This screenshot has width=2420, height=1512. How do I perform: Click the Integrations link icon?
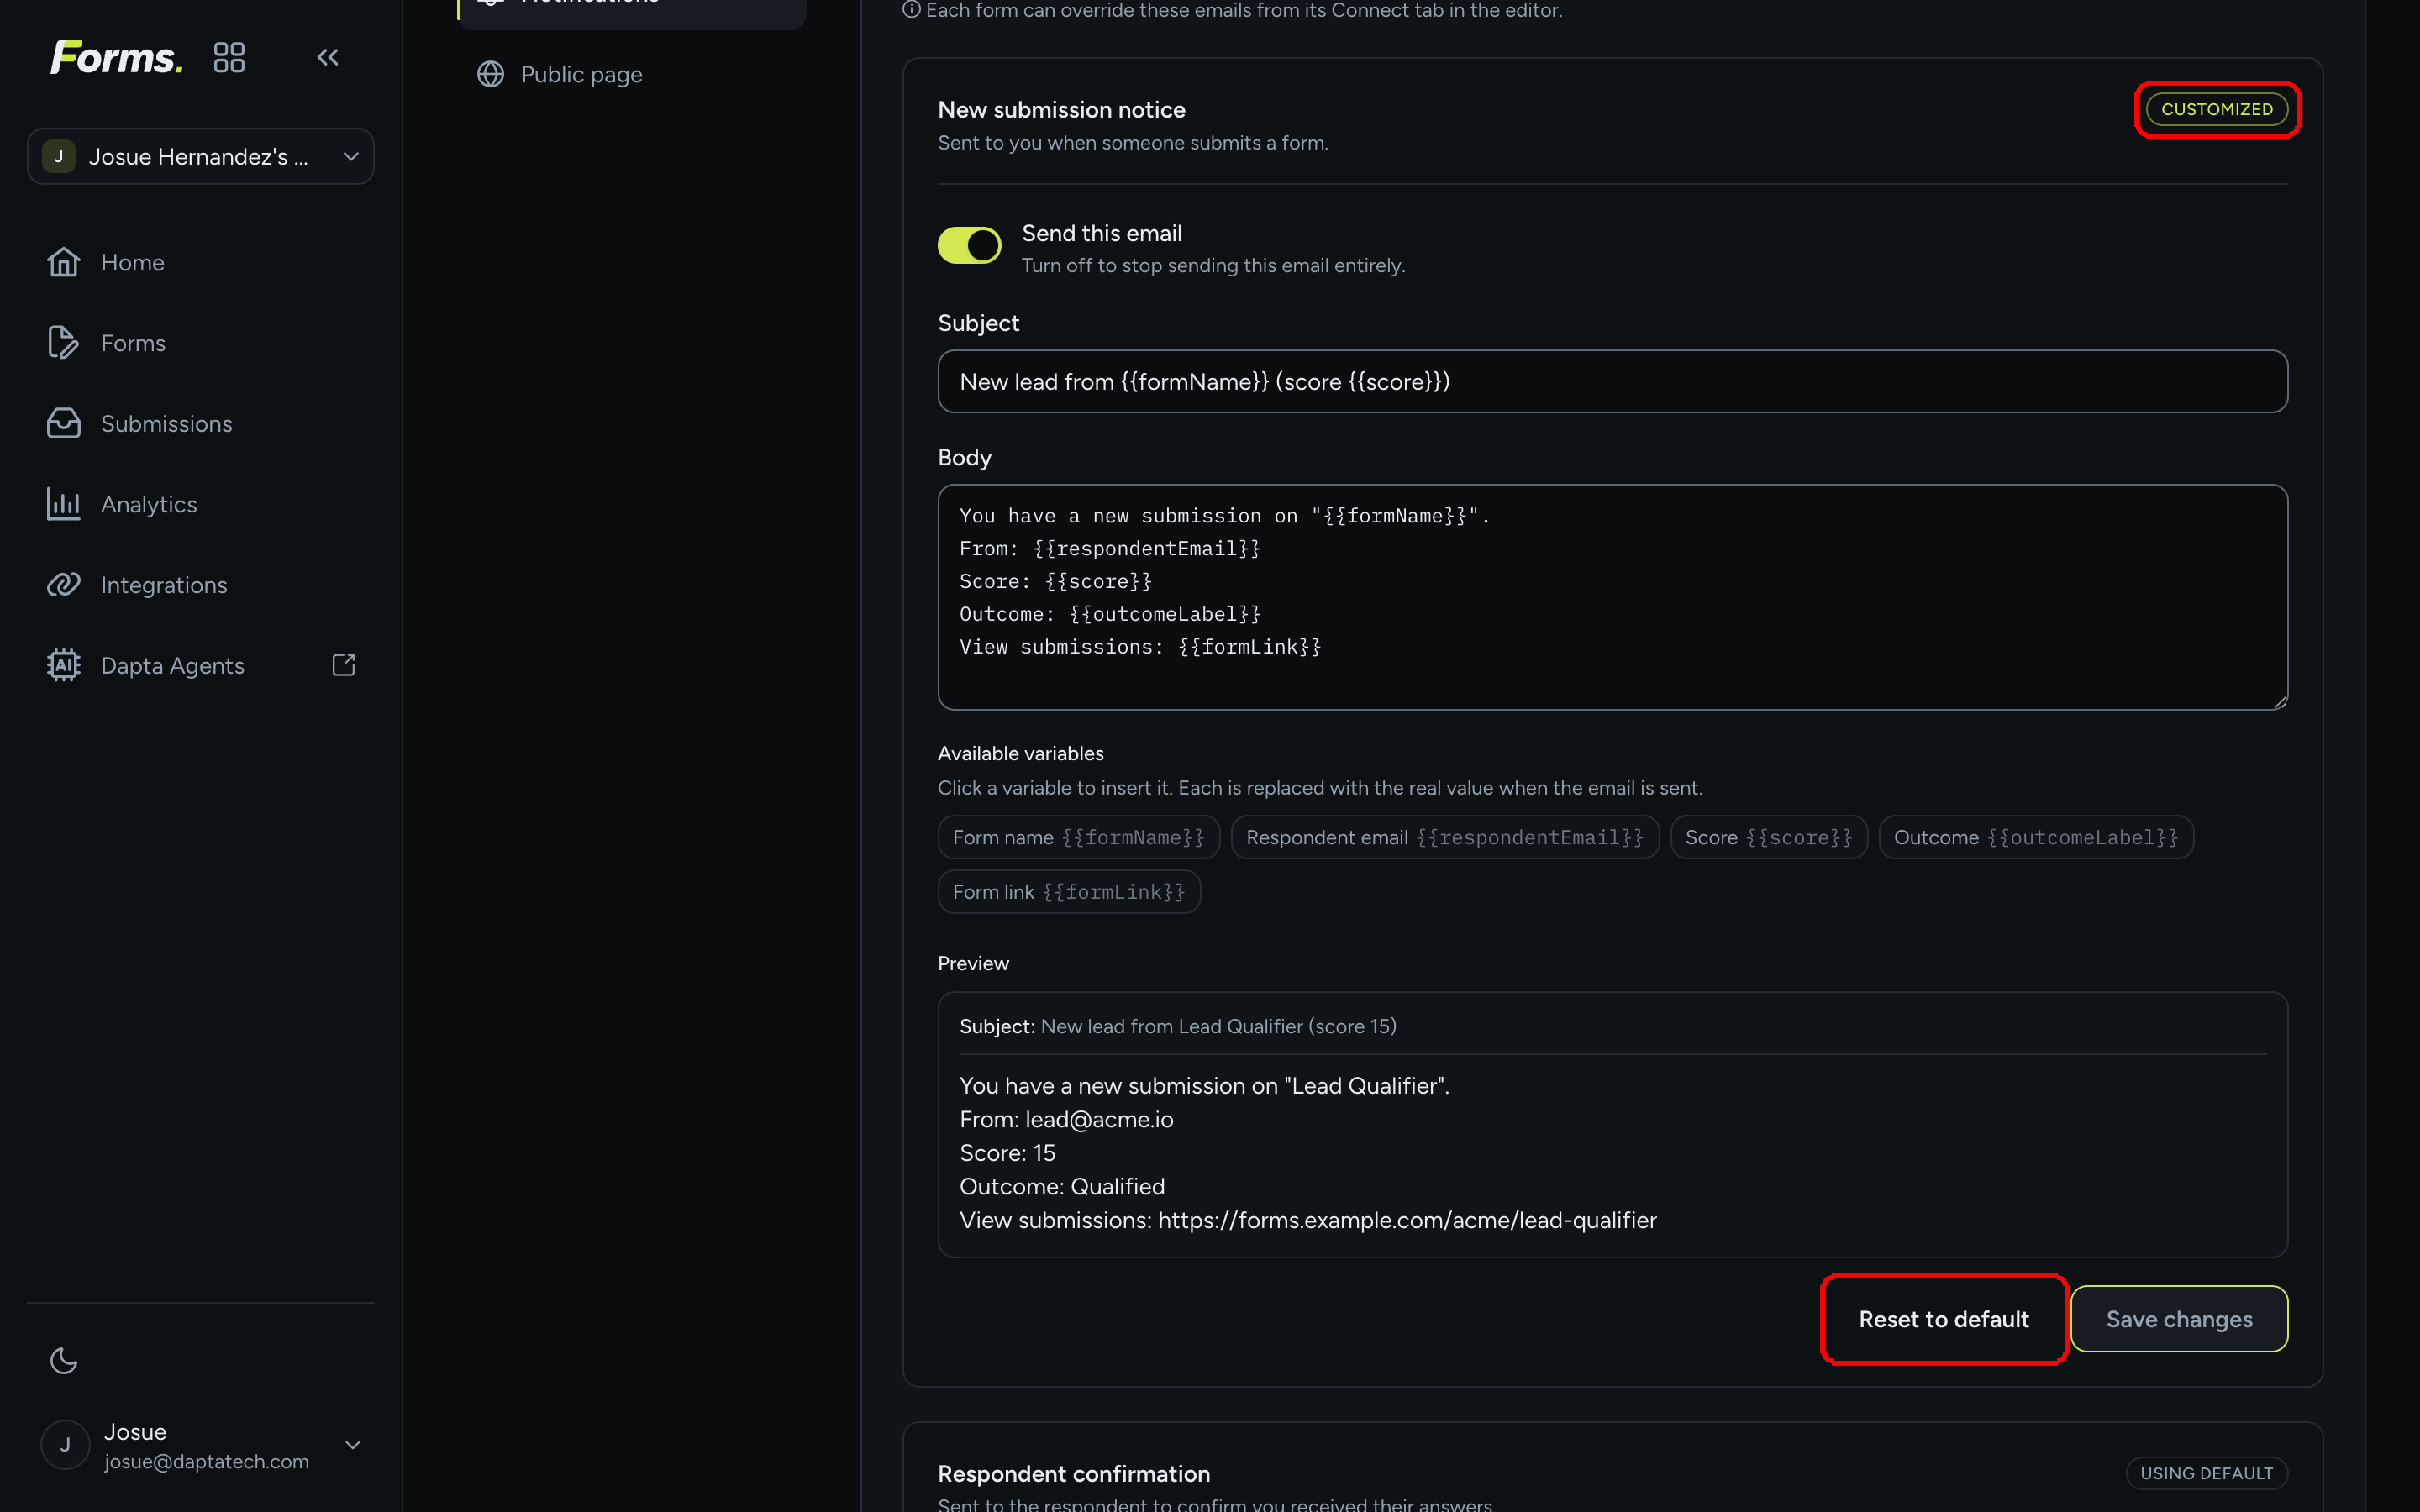(64, 585)
